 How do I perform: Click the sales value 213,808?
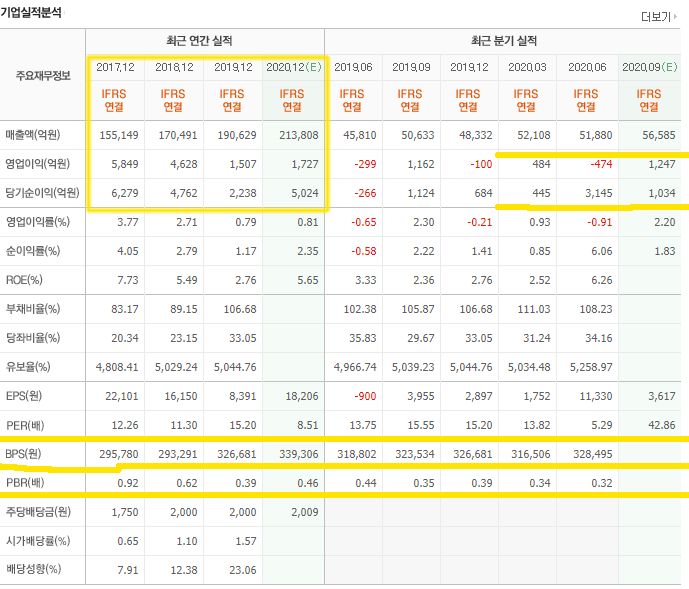pos(299,135)
